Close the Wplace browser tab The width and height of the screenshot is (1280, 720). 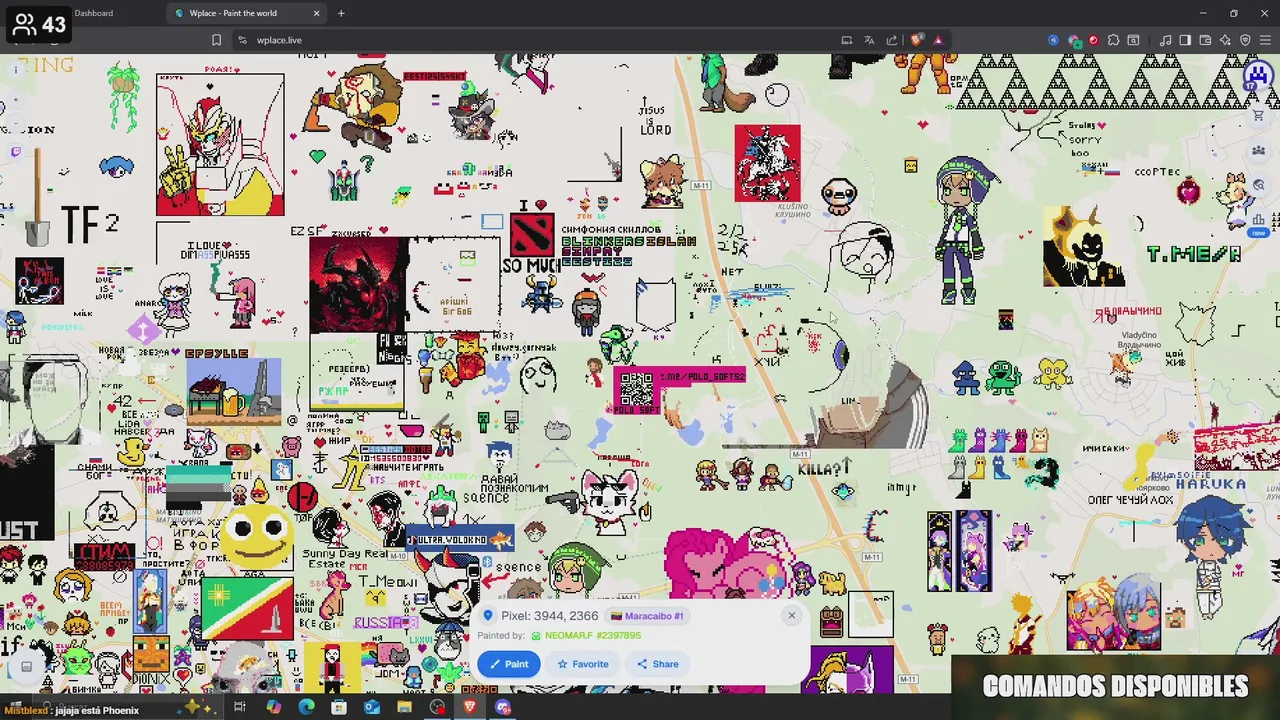(317, 13)
